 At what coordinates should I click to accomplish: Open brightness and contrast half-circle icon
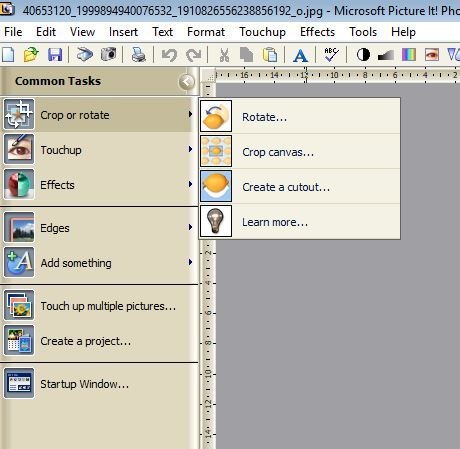click(x=363, y=54)
